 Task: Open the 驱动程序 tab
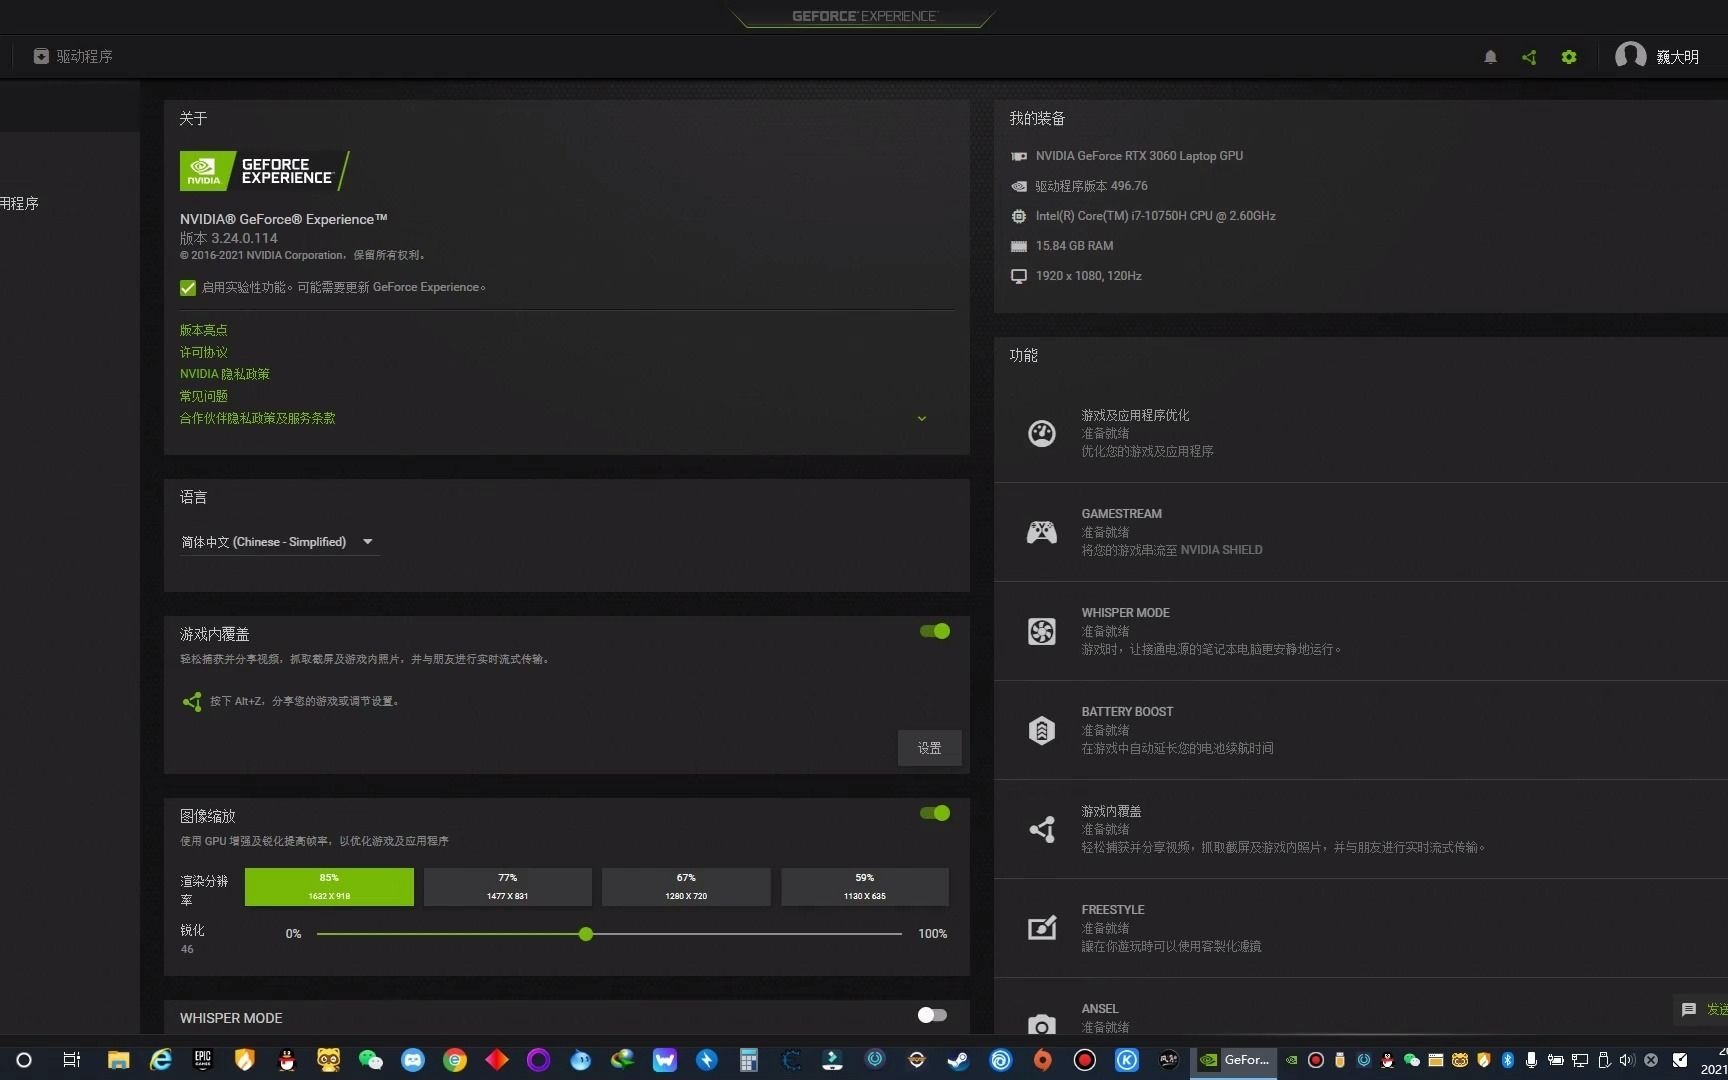[x=73, y=56]
